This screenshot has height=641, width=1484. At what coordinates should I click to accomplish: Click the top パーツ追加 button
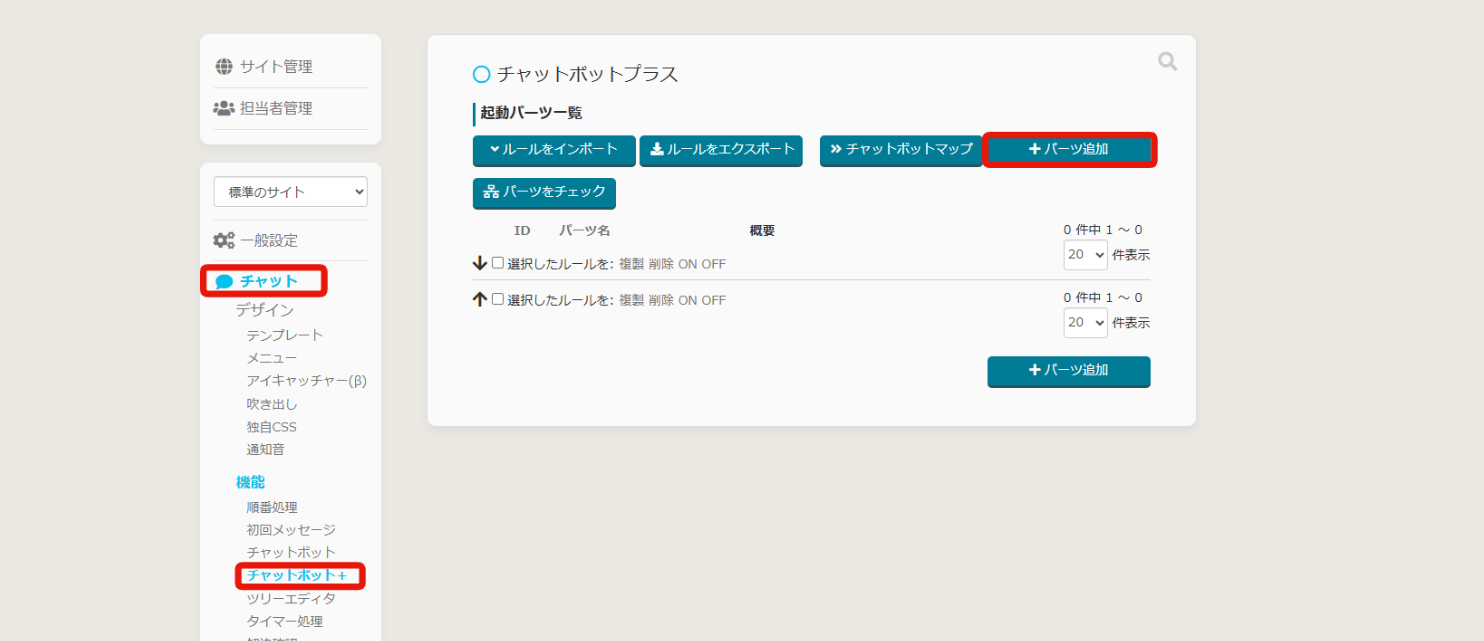pos(1069,150)
